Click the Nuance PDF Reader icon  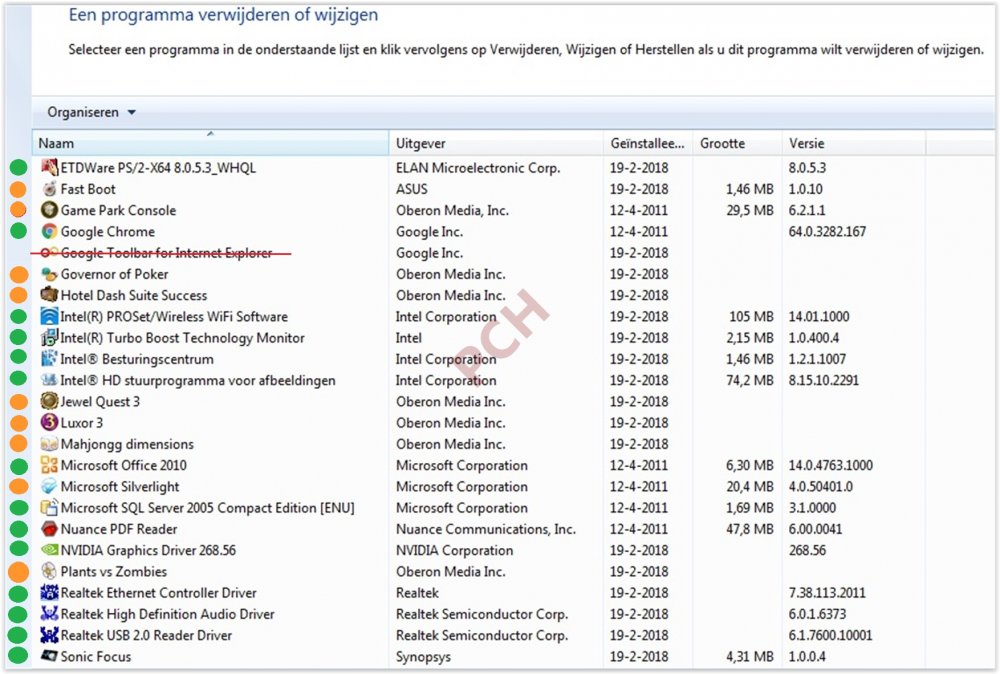coord(49,529)
